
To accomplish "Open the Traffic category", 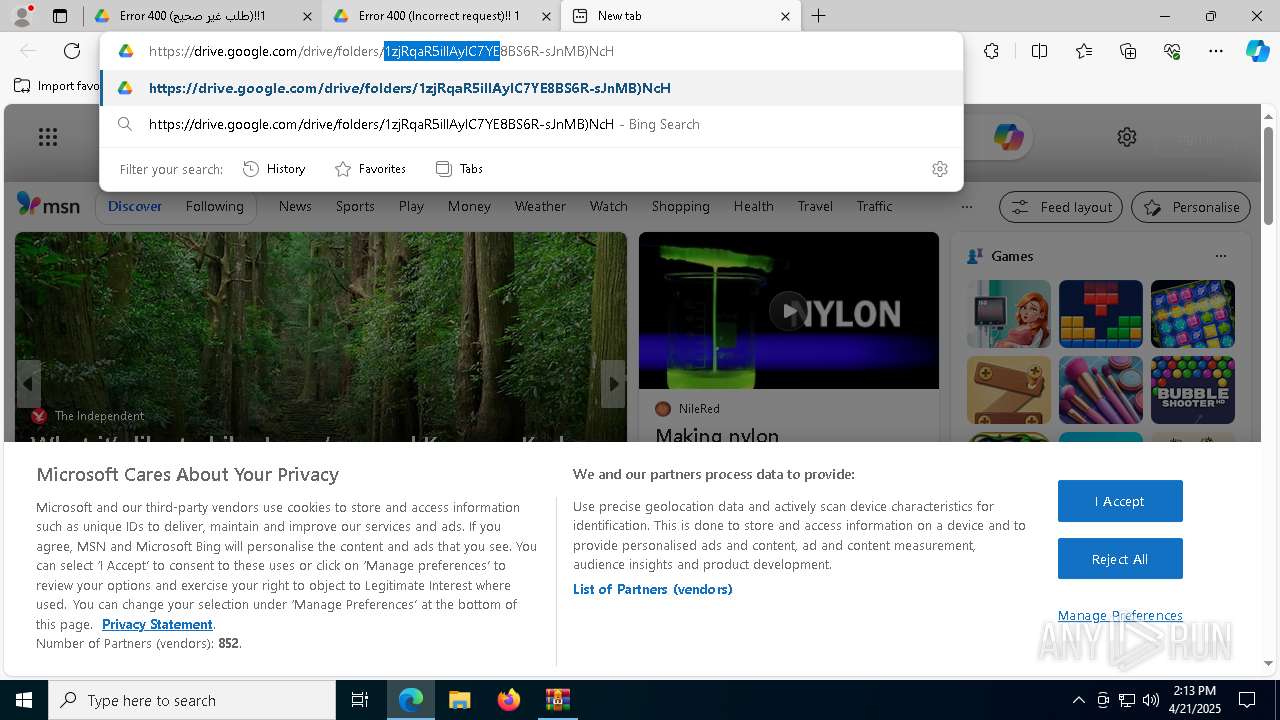I will 874,206.
